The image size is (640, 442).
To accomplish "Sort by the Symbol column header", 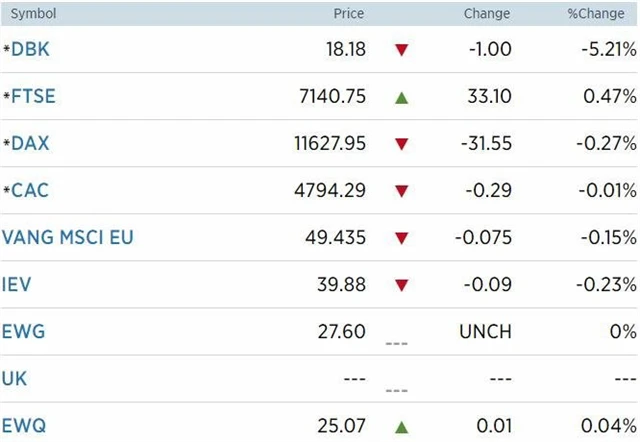I will tap(27, 14).
